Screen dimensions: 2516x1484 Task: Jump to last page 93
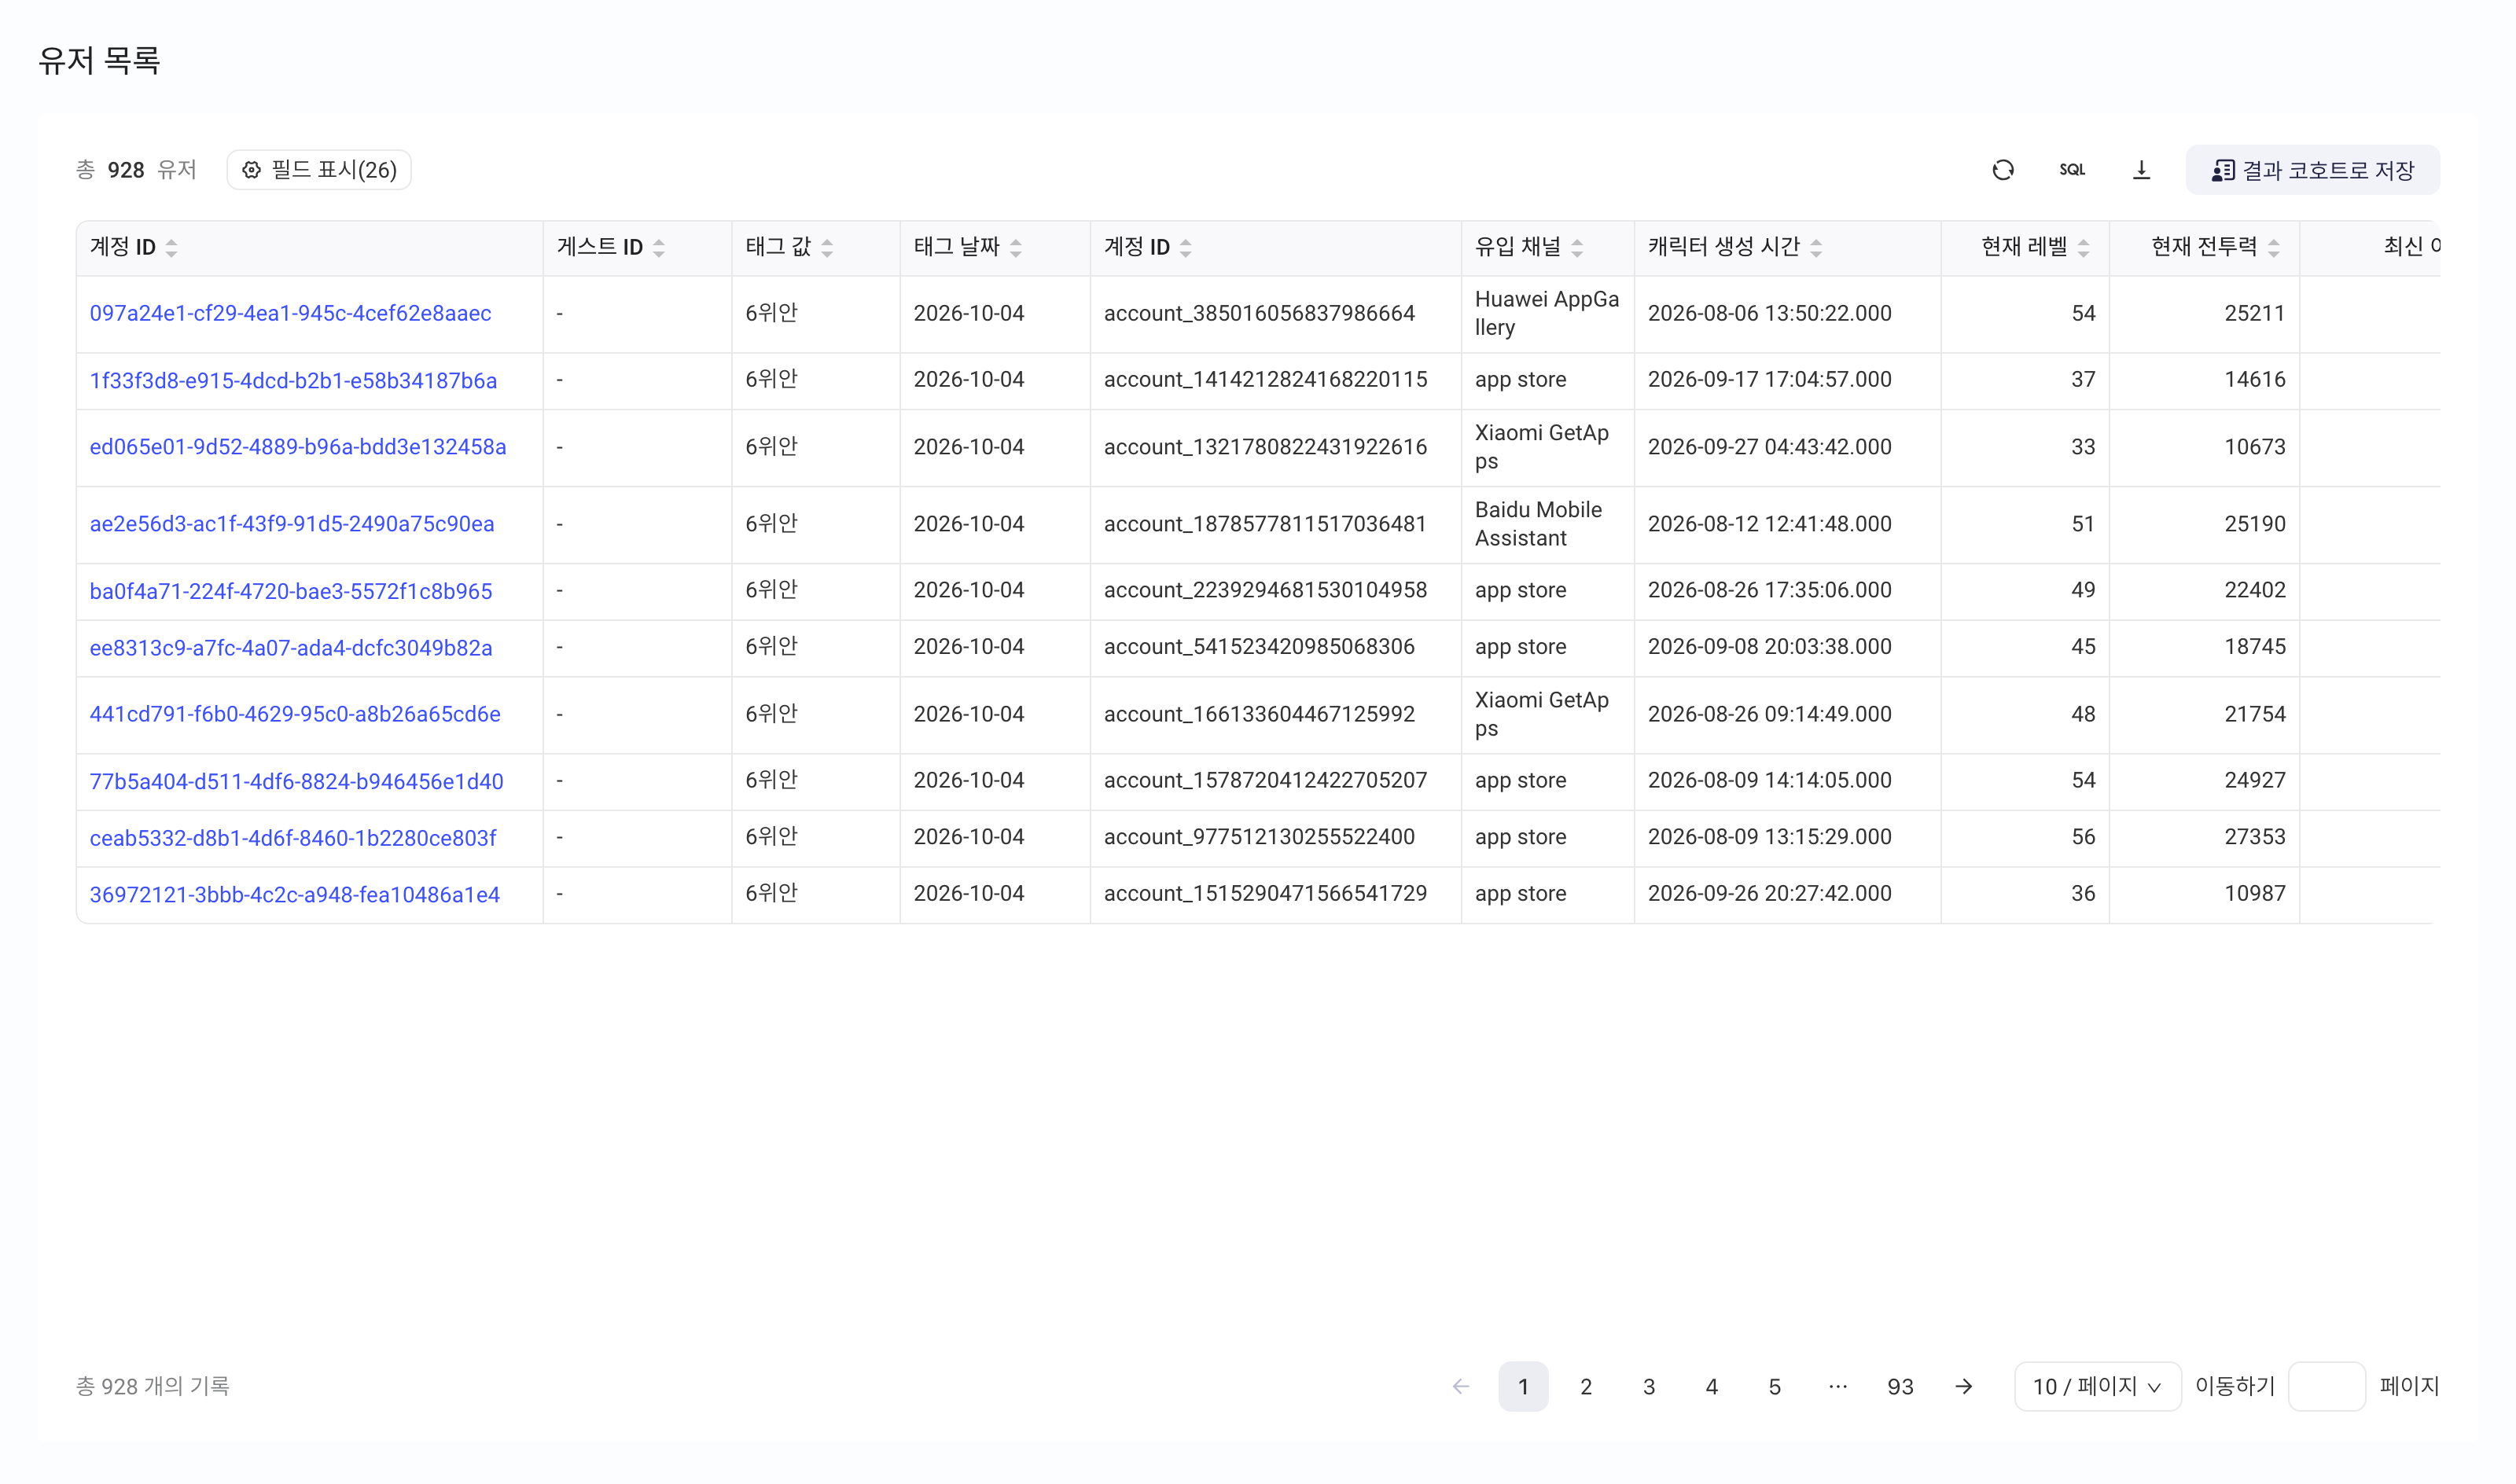[1900, 1386]
